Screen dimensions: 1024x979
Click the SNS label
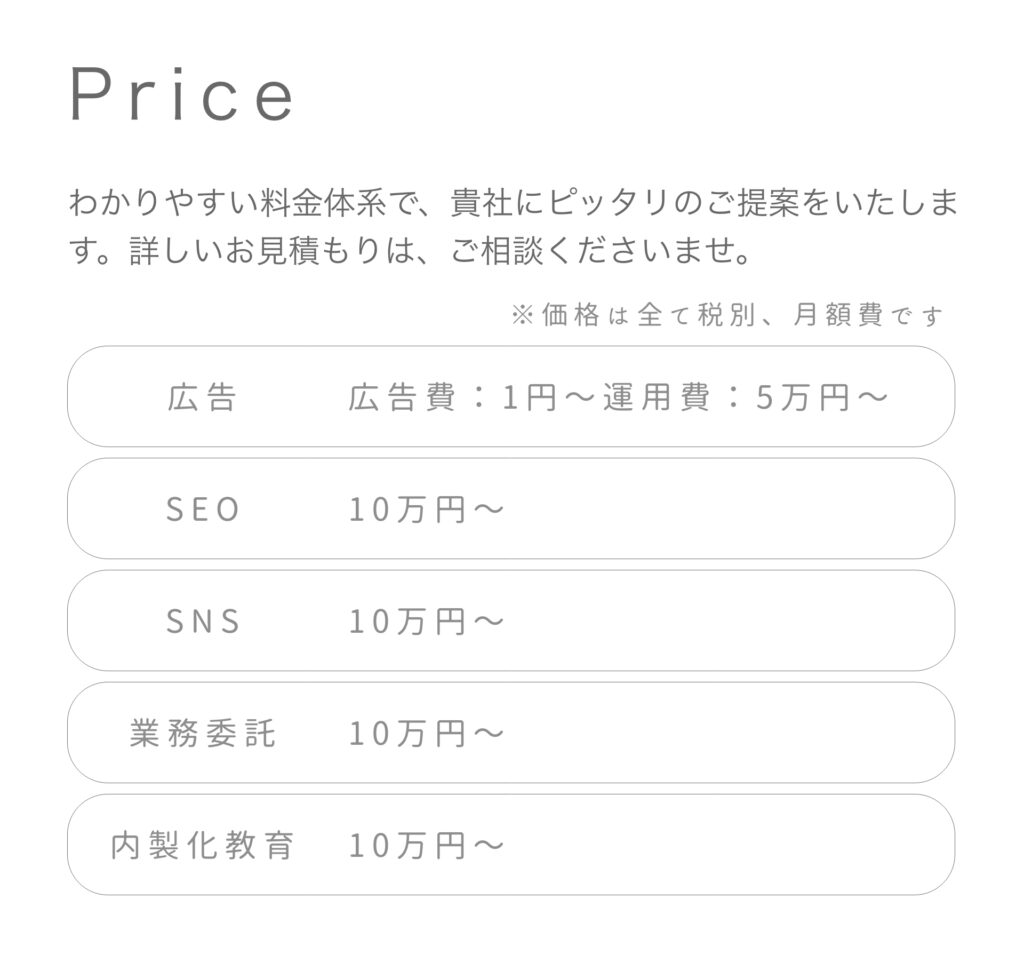click(202, 621)
